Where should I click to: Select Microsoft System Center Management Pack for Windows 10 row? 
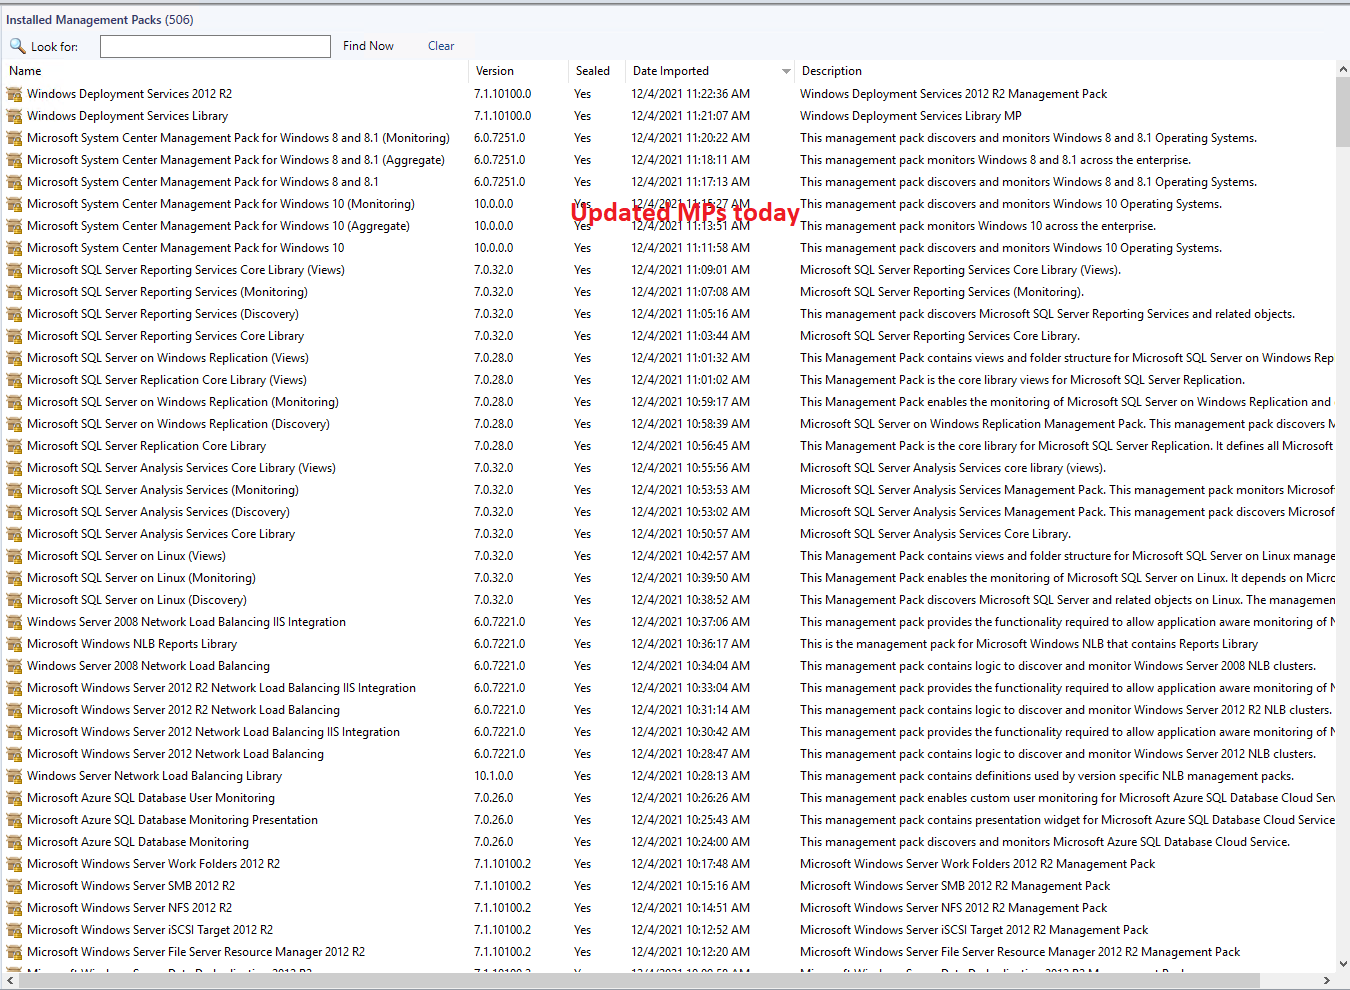670,248
